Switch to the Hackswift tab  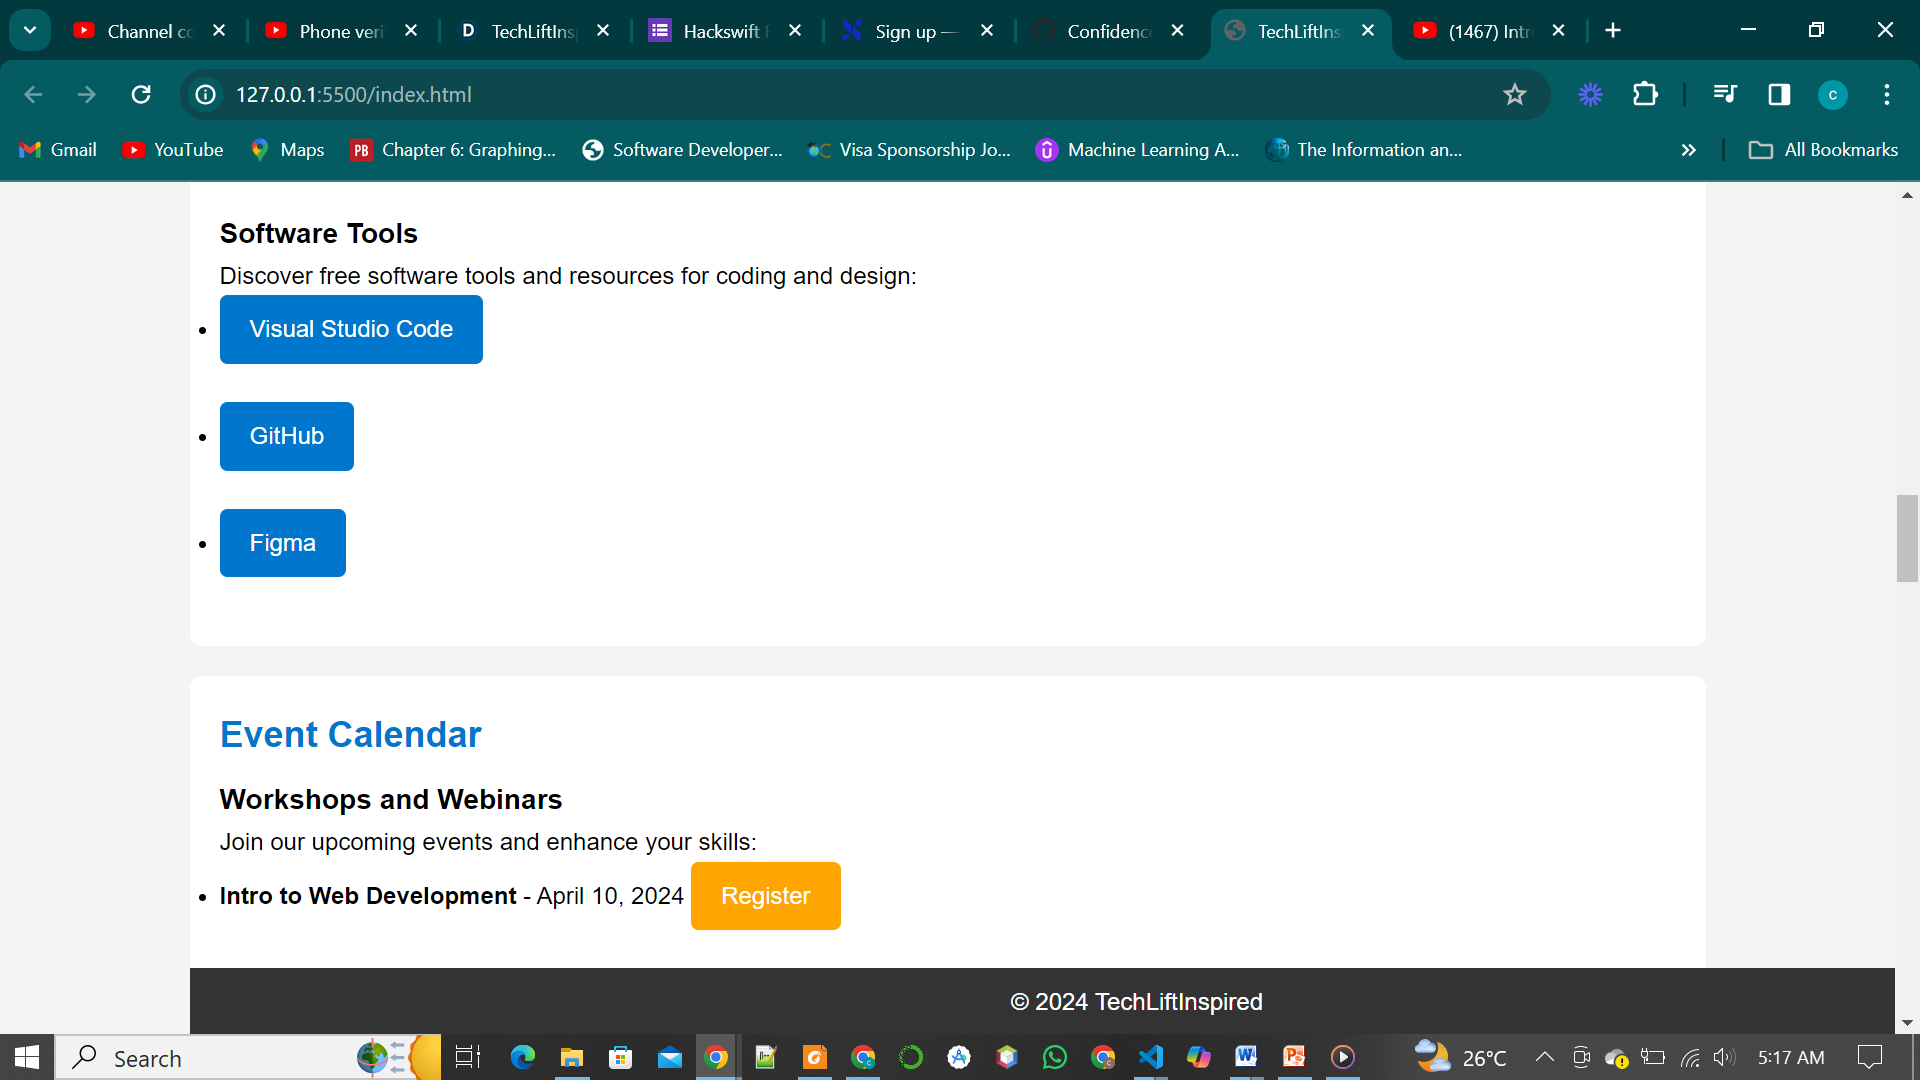click(x=720, y=31)
